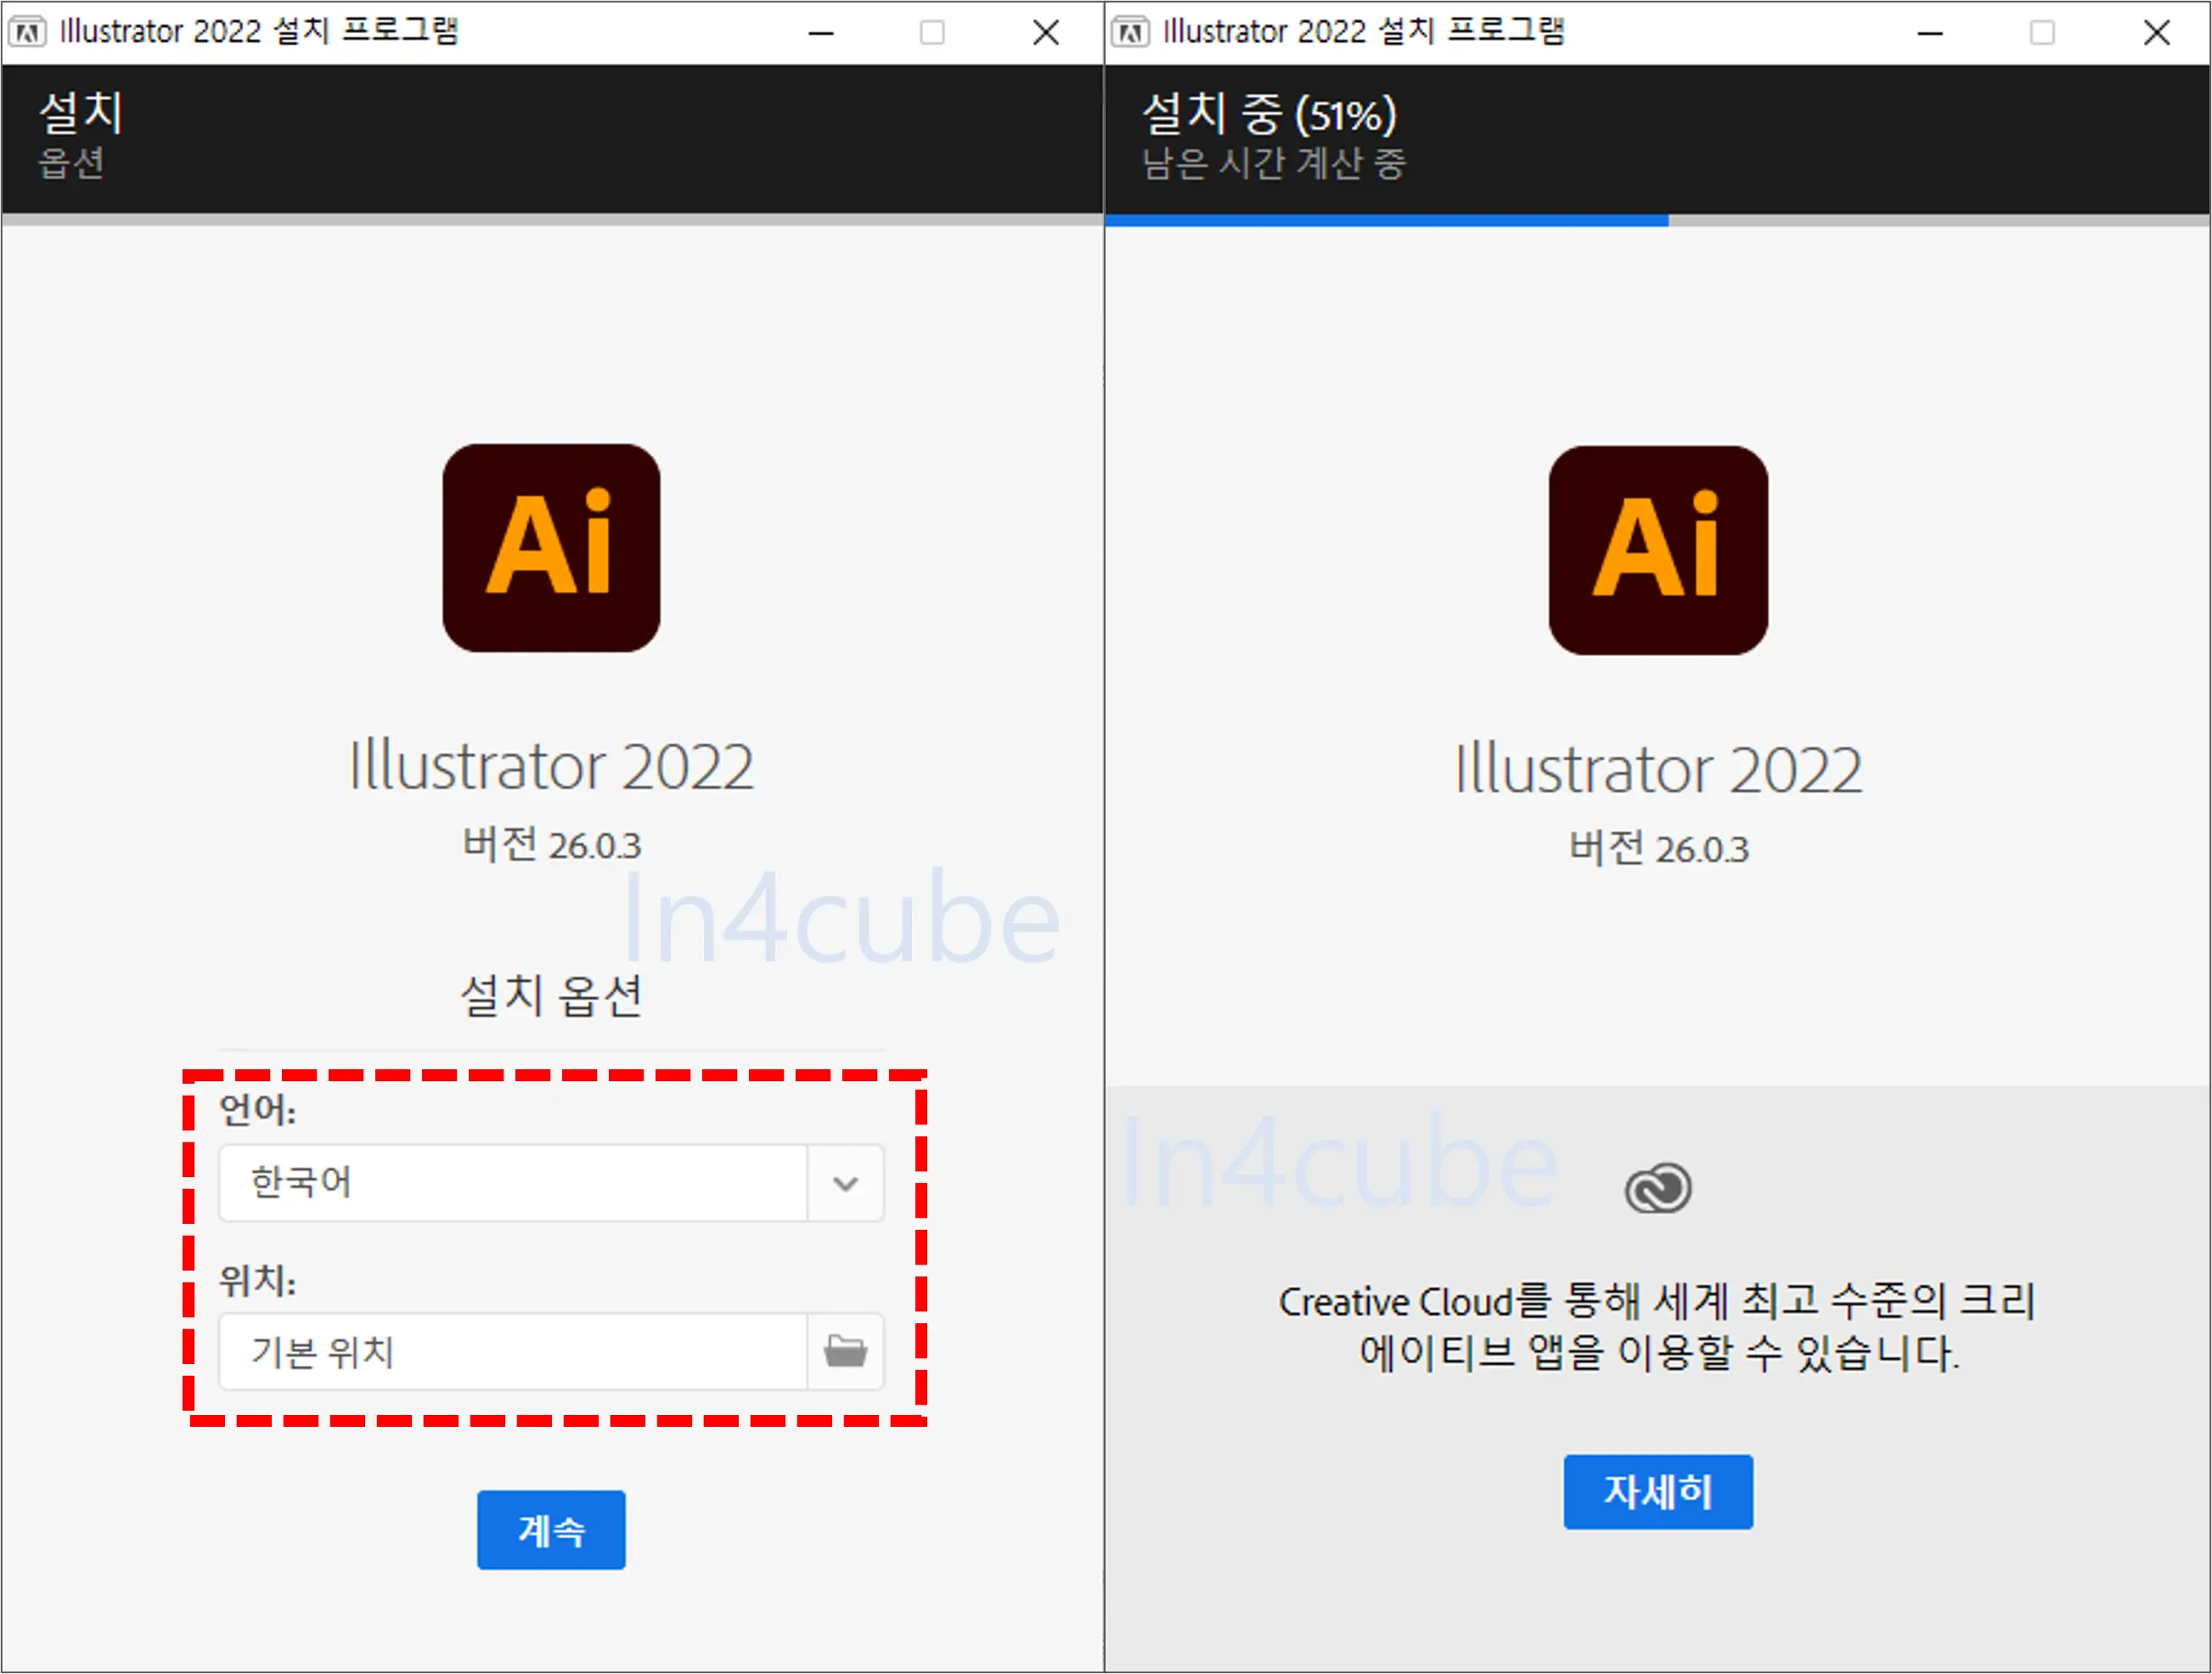Click the 설치 중 (51%) header text
The width and height of the screenshot is (2212, 1674).
[1269, 114]
